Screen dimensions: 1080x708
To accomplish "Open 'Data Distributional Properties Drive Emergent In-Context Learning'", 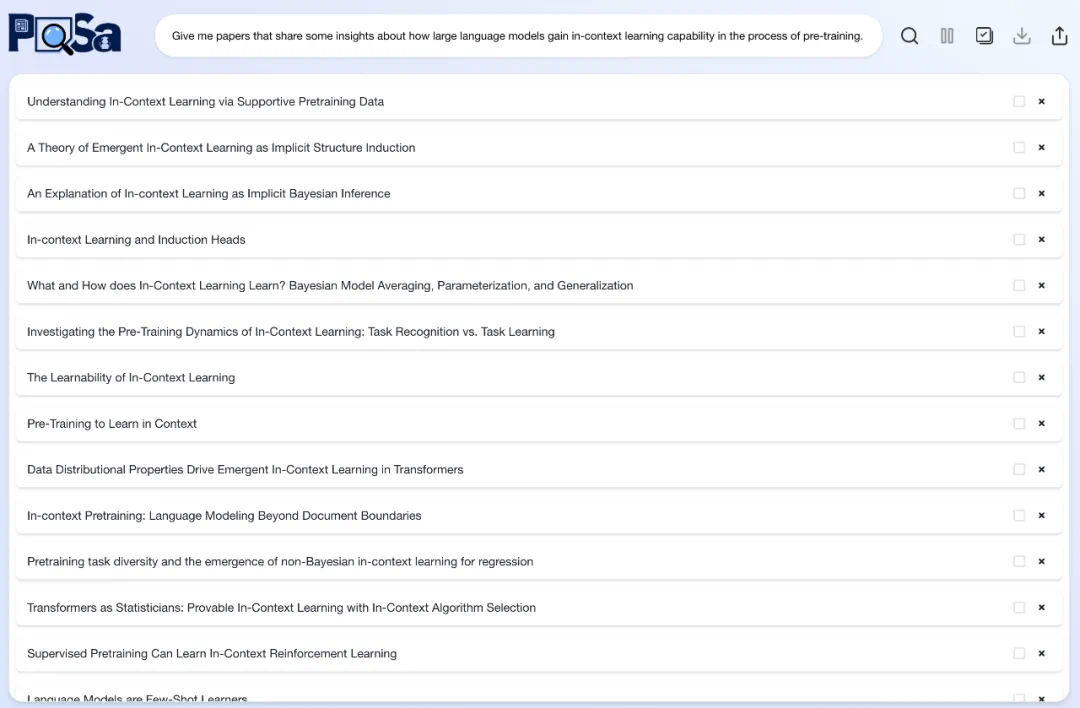I will (245, 469).
